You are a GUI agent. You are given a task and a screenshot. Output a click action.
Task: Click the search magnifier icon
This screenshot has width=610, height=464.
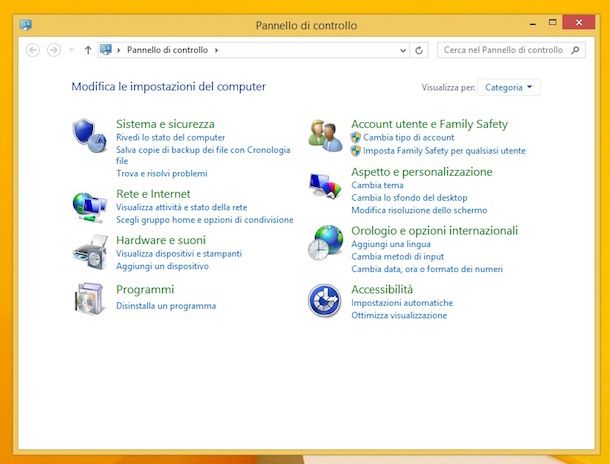(575, 50)
